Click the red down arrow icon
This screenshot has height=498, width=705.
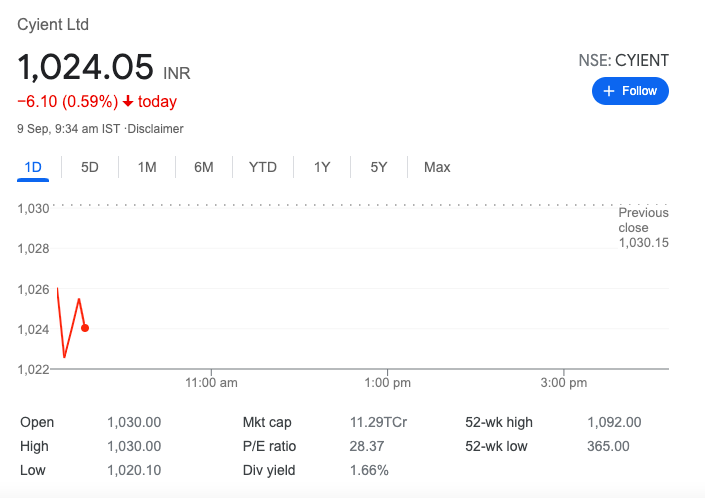click(128, 101)
